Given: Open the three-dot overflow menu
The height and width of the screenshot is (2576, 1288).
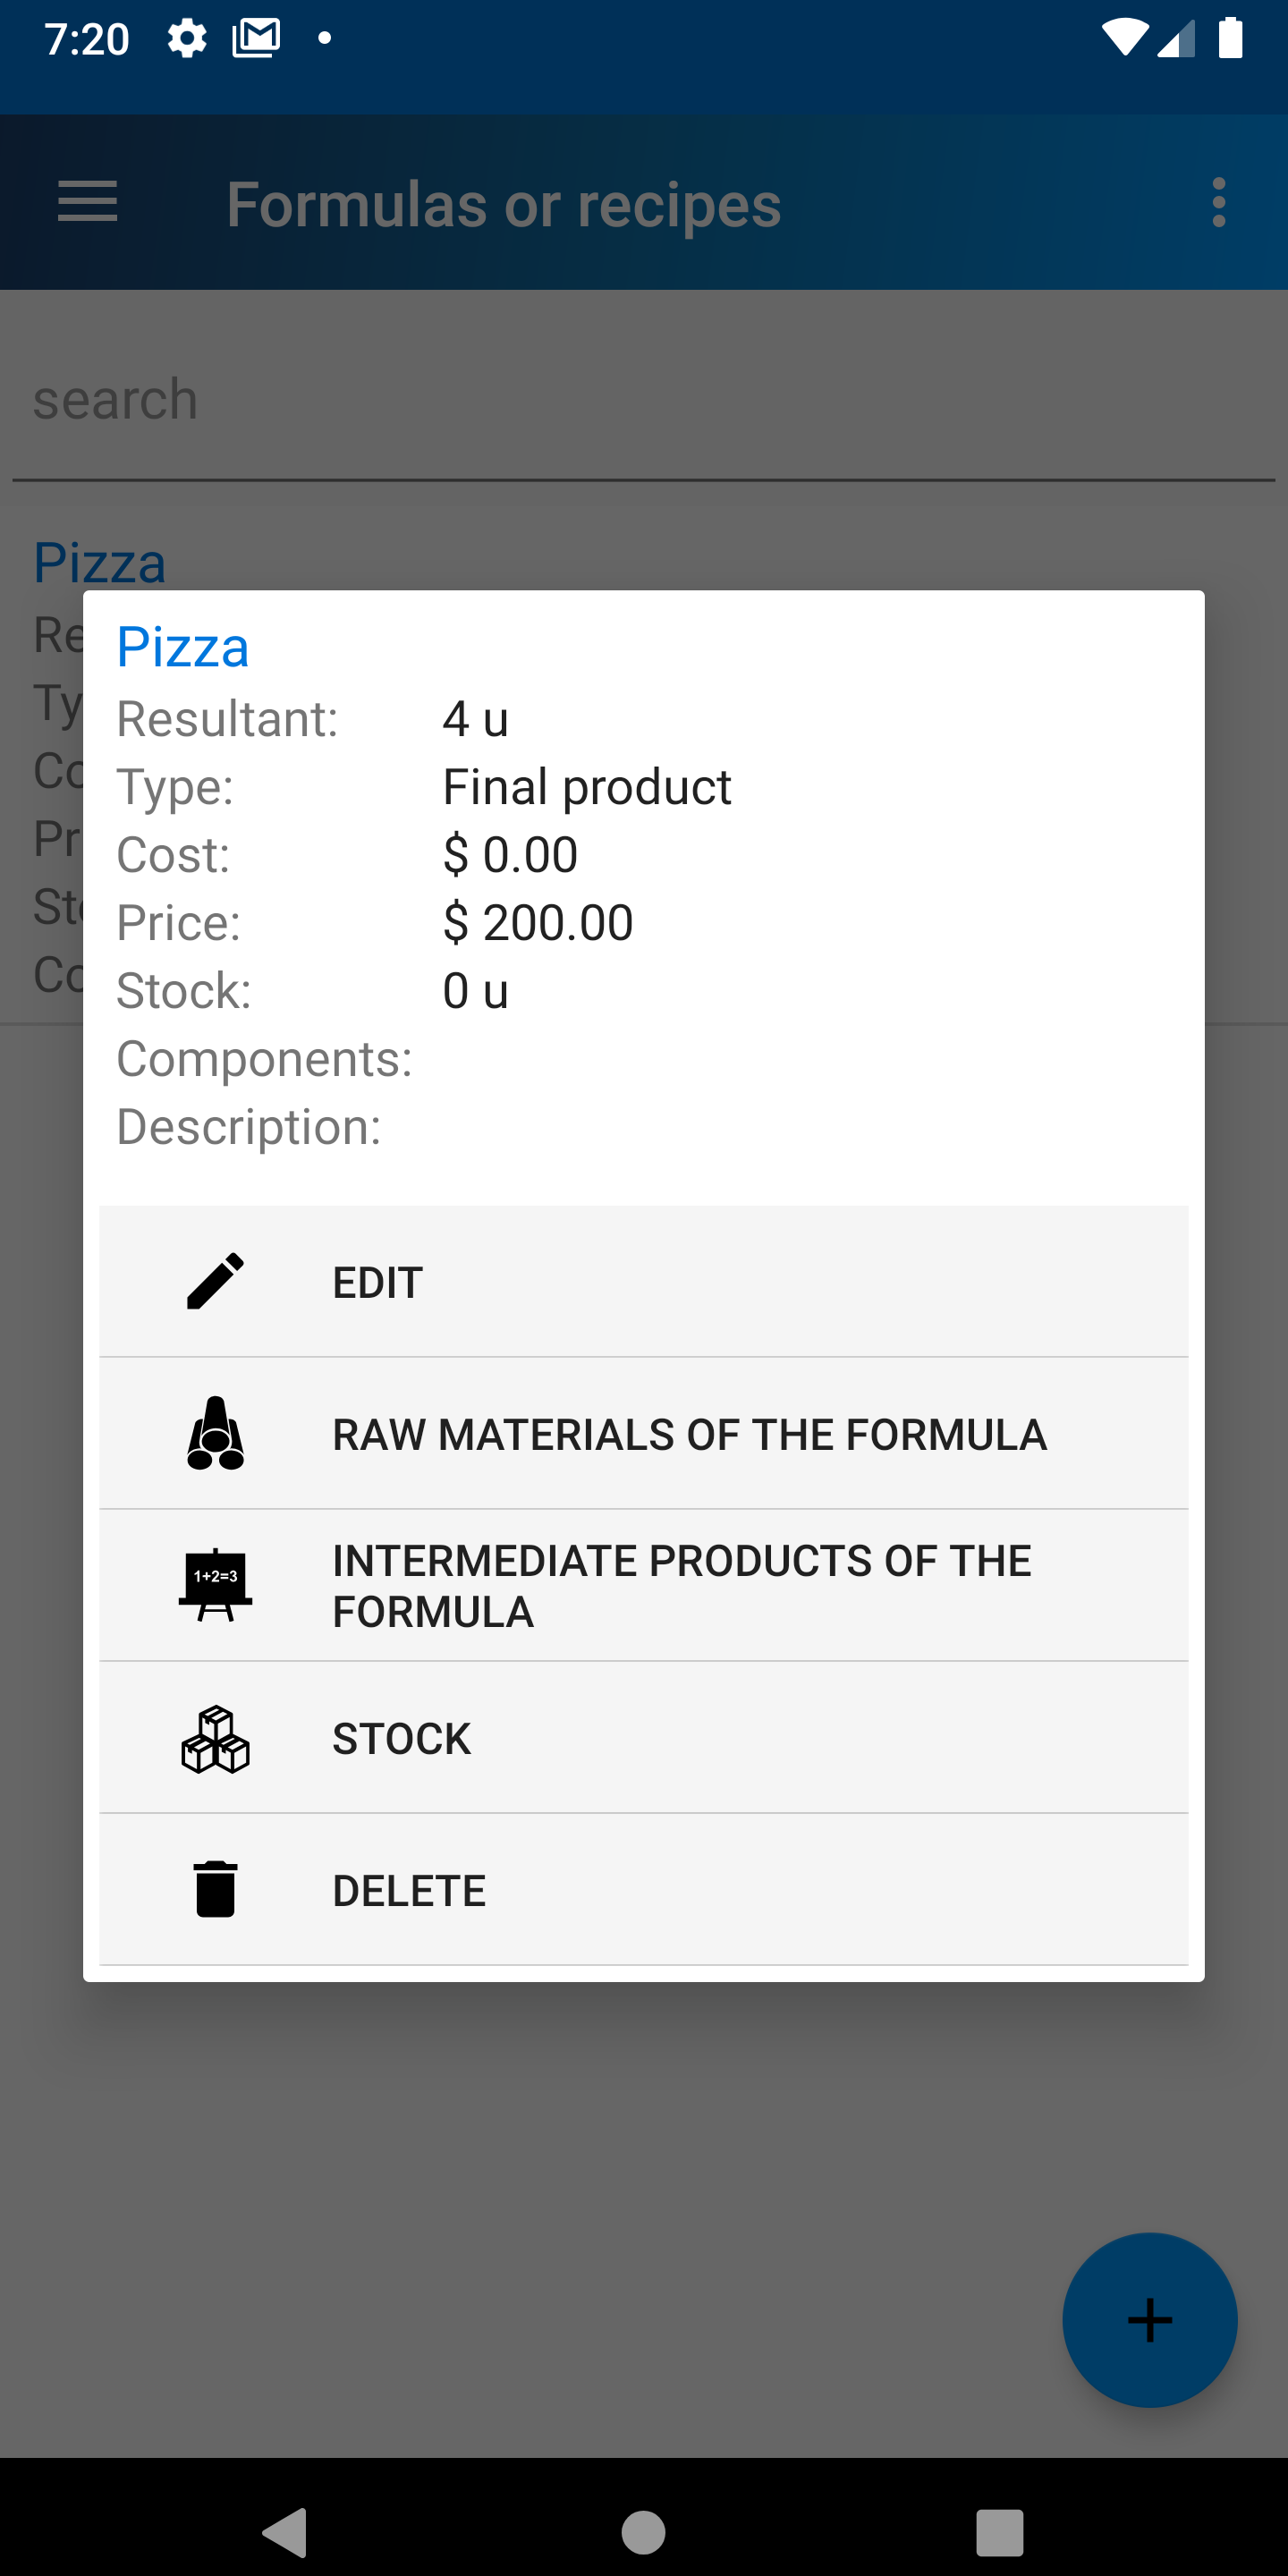Looking at the screenshot, I should (x=1218, y=202).
